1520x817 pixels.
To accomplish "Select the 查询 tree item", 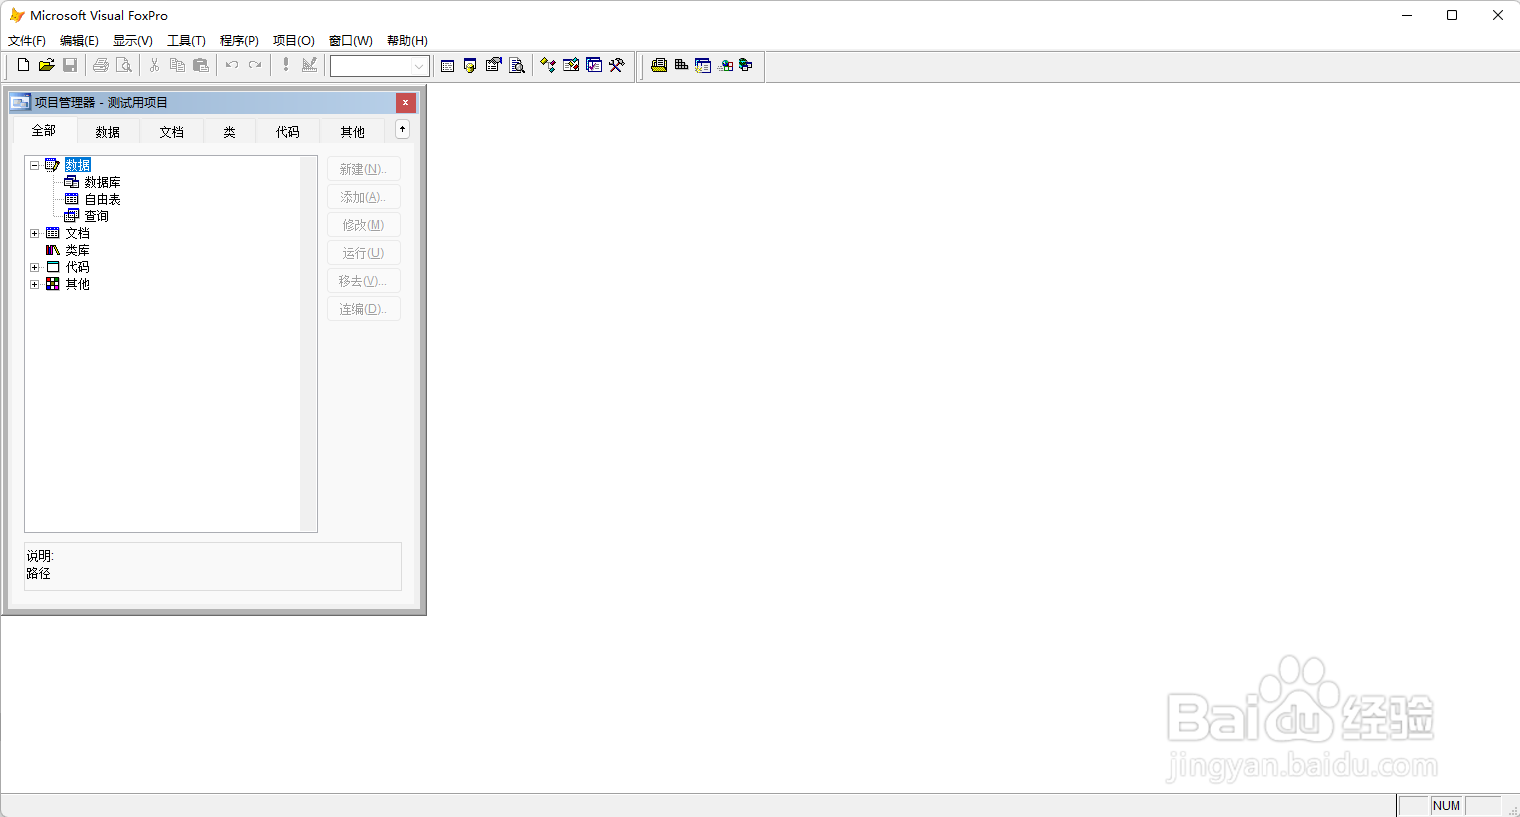I will (96, 216).
